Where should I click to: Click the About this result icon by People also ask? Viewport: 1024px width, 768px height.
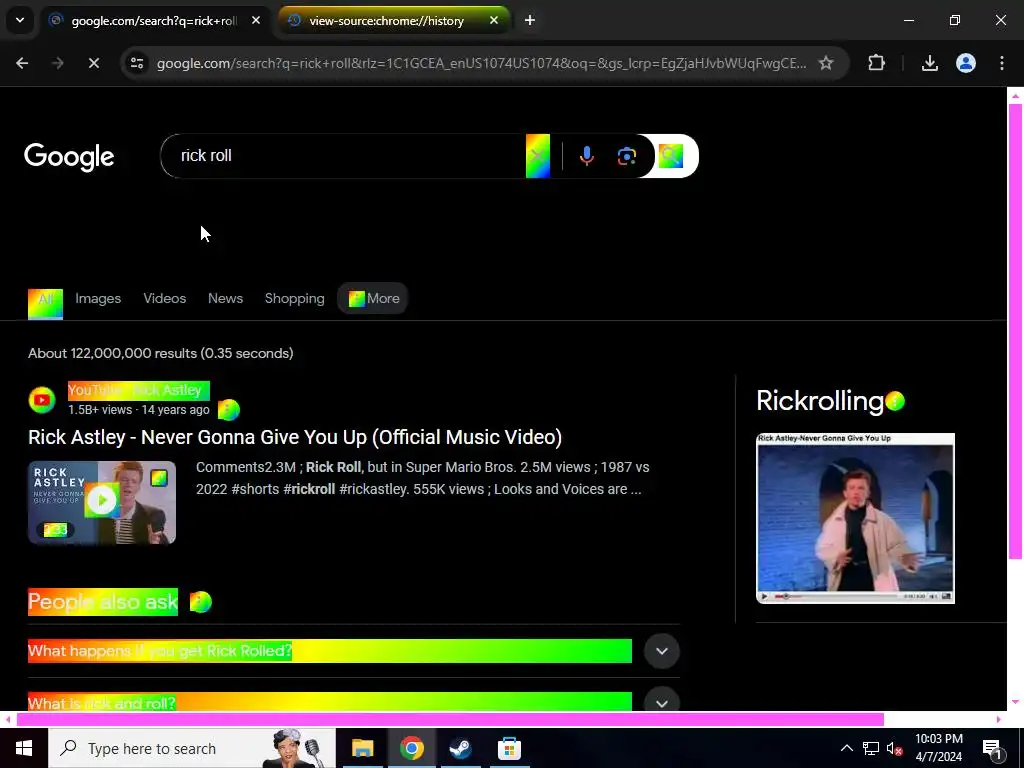pyautogui.click(x=200, y=602)
